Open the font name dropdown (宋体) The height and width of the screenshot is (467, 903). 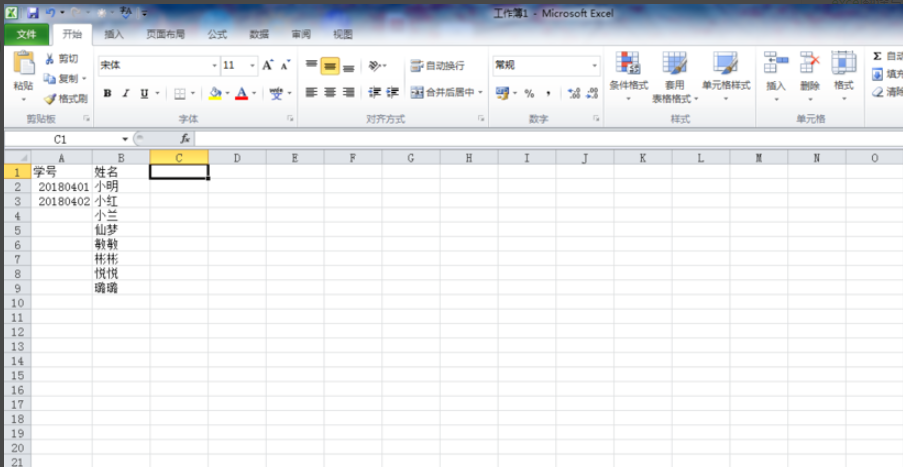tap(214, 65)
